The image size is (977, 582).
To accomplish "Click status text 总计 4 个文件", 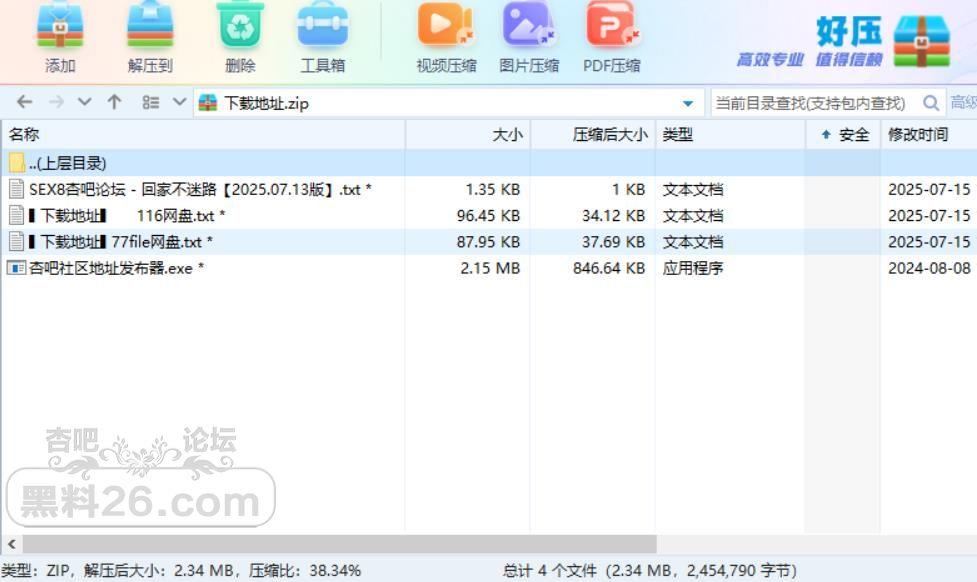I will coord(550,571).
